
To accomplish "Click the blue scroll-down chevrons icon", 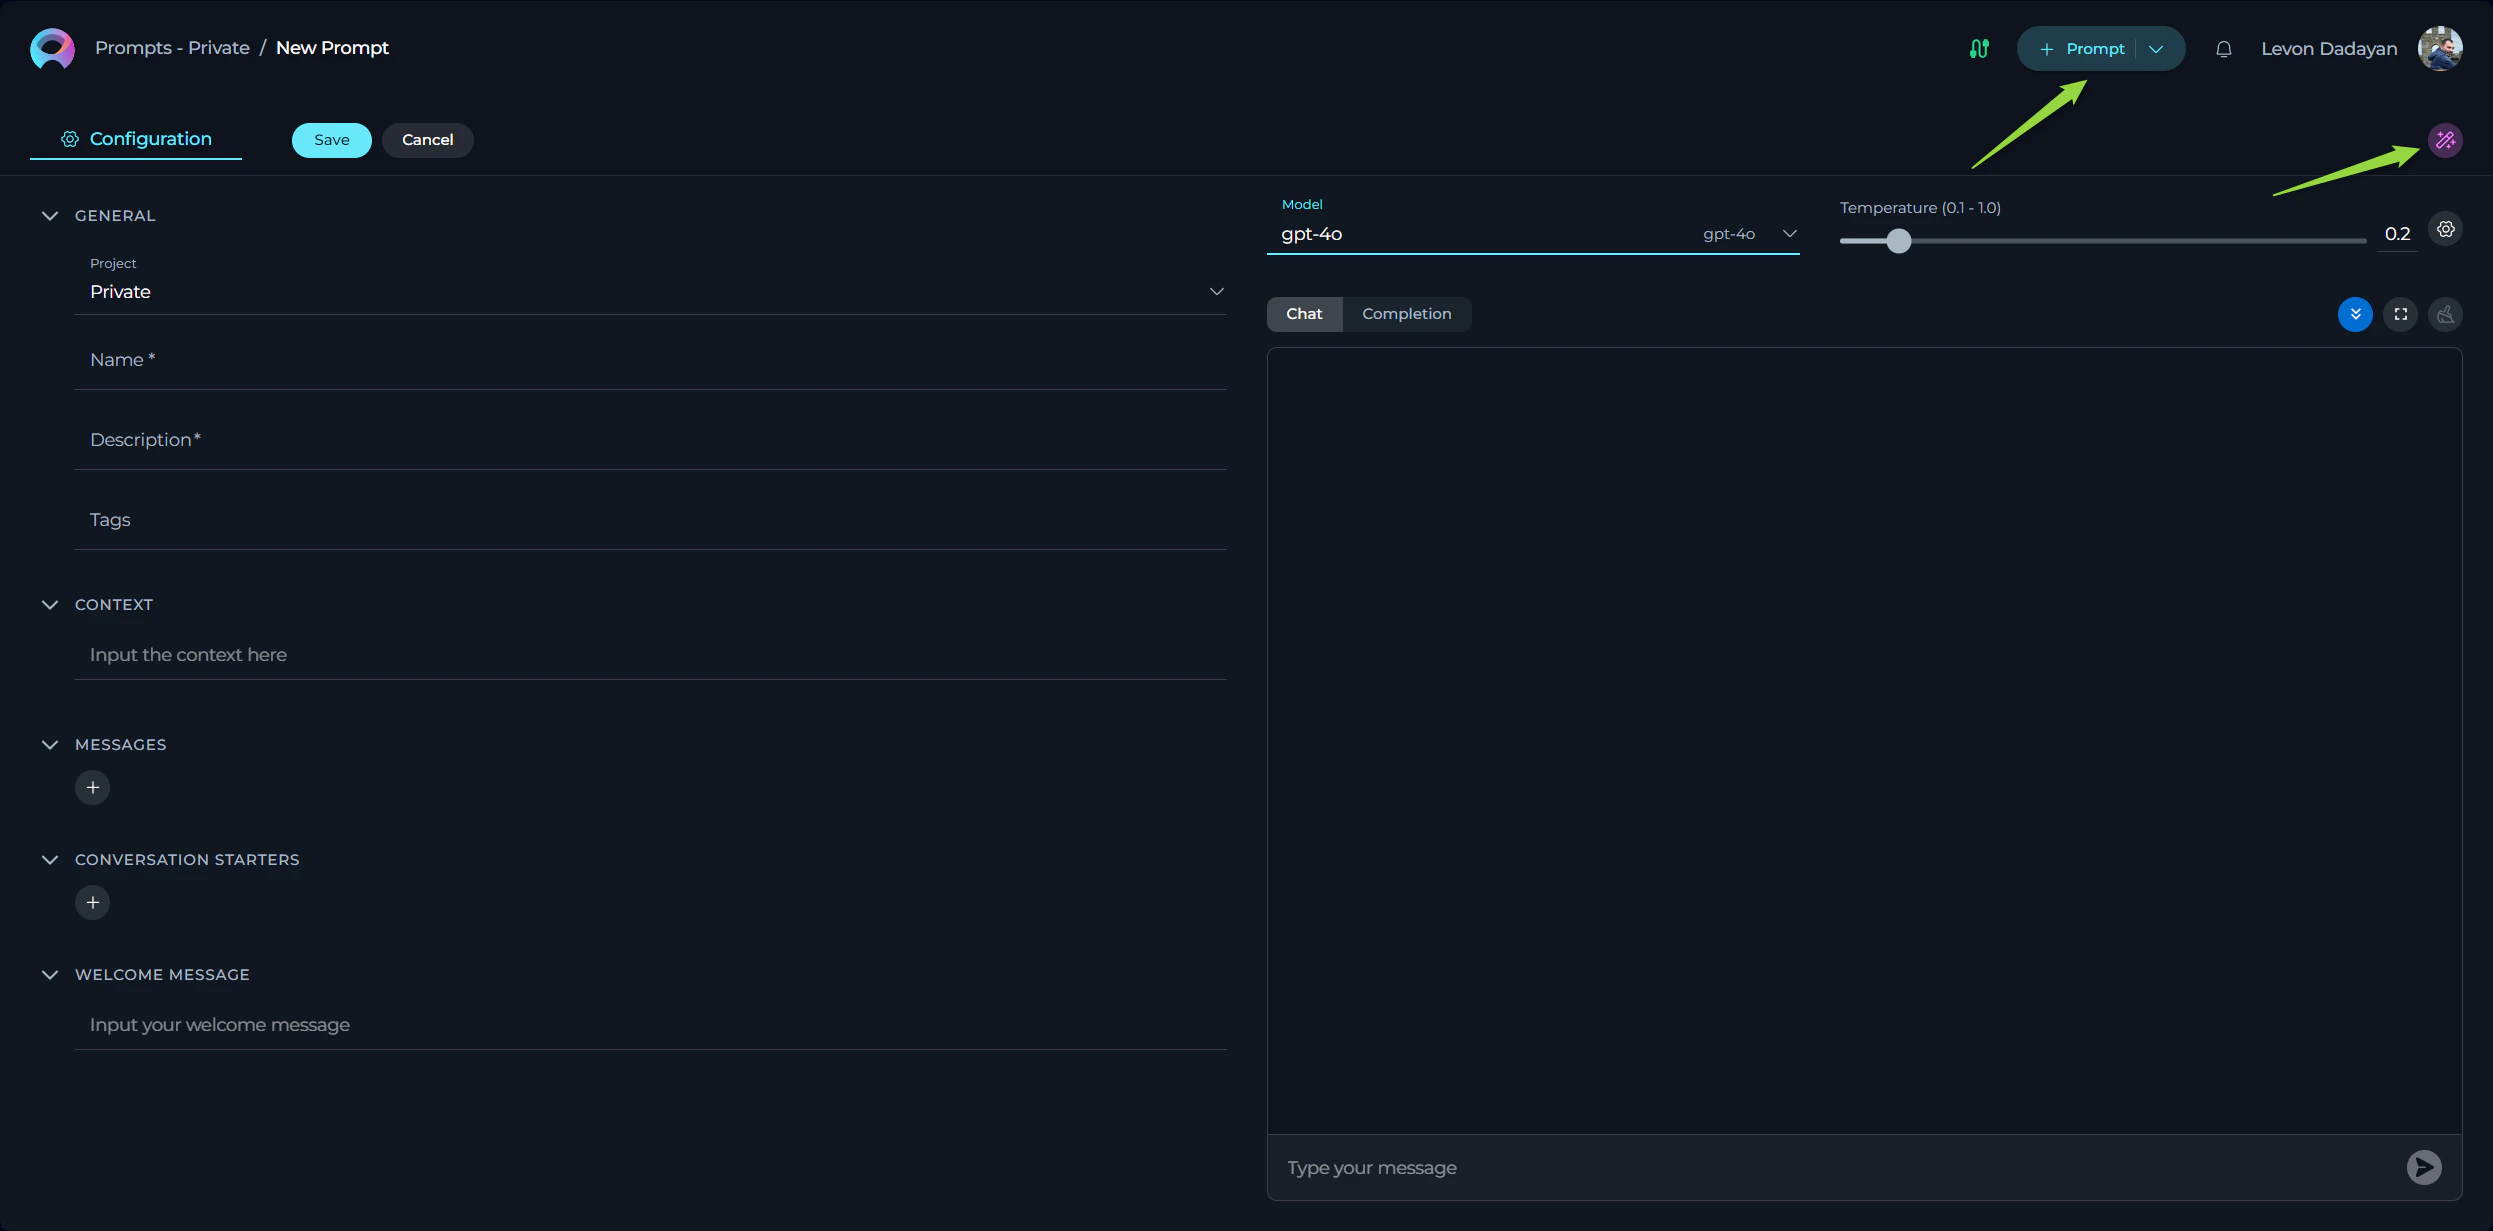I will (2356, 314).
